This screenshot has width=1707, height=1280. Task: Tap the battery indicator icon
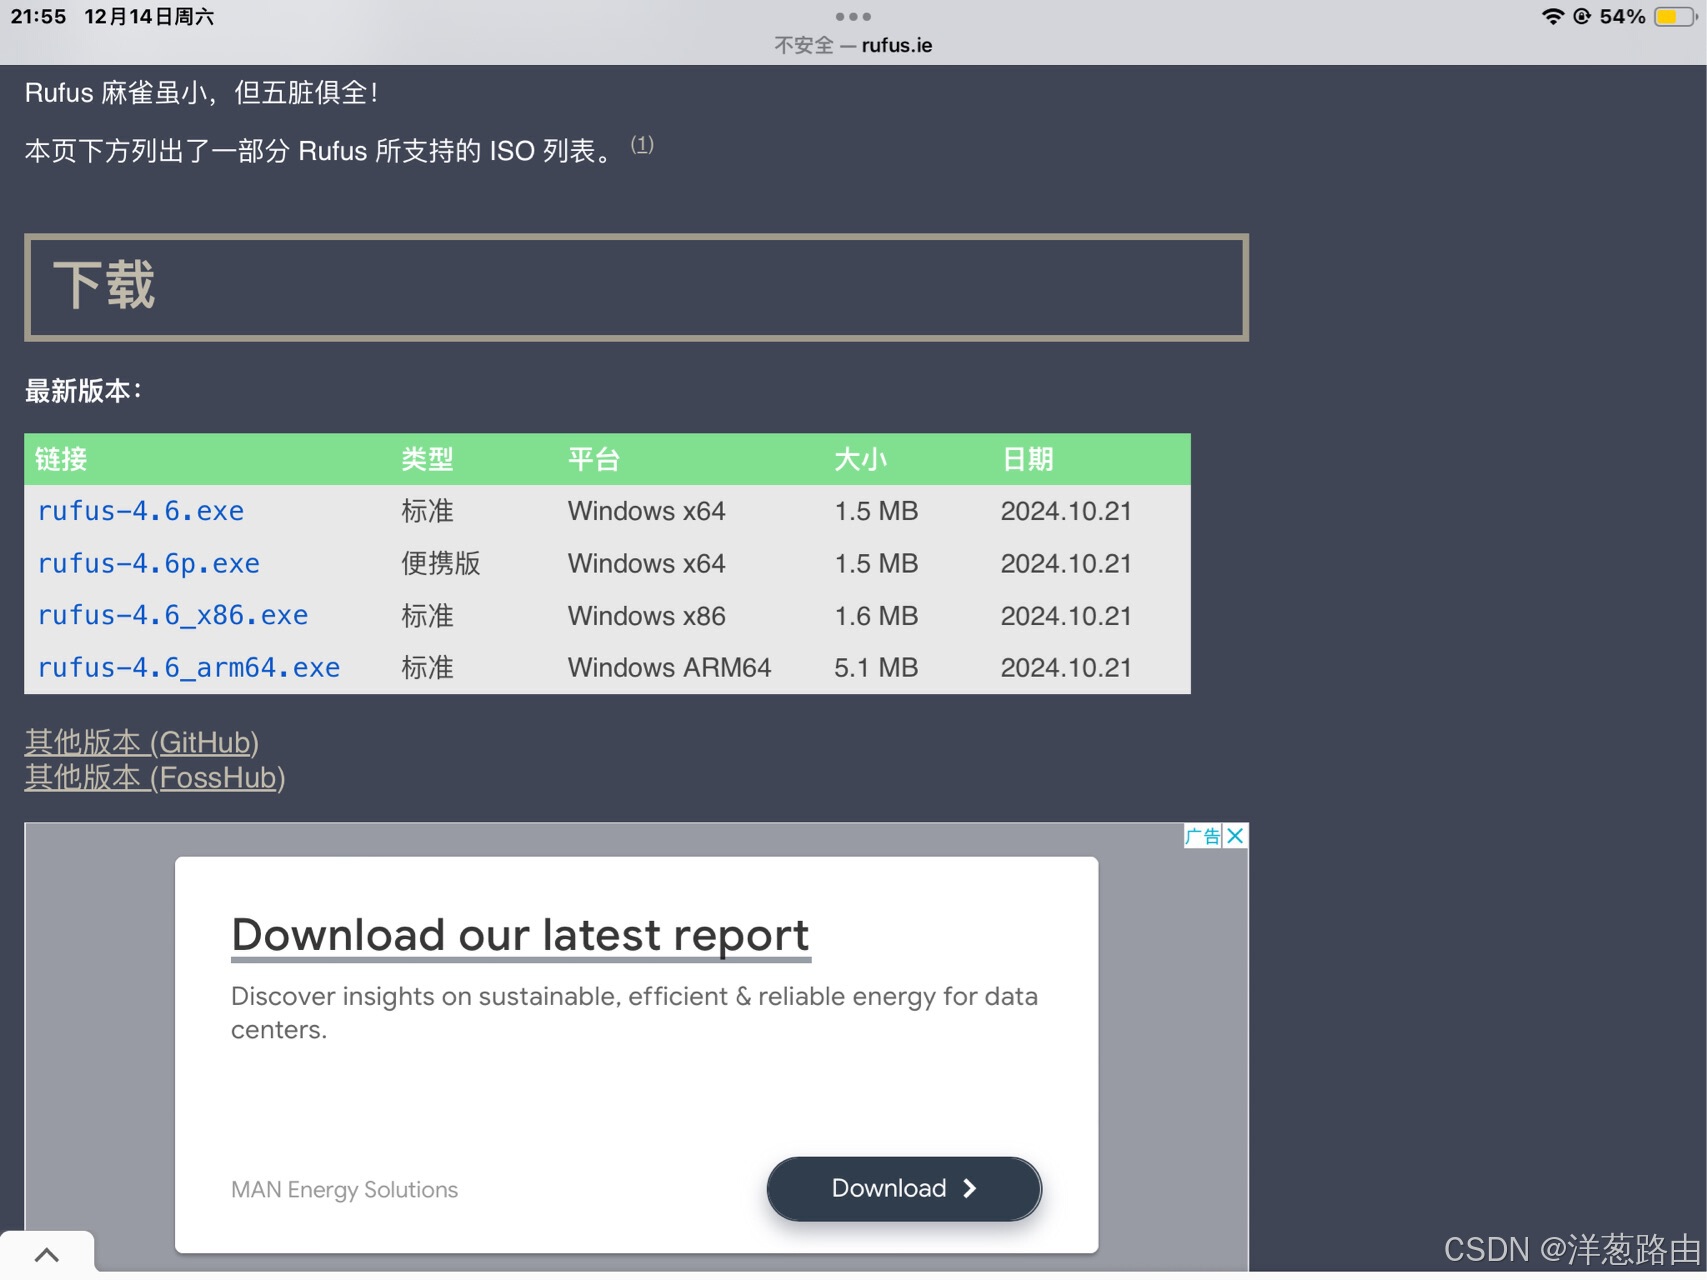coord(1675,16)
